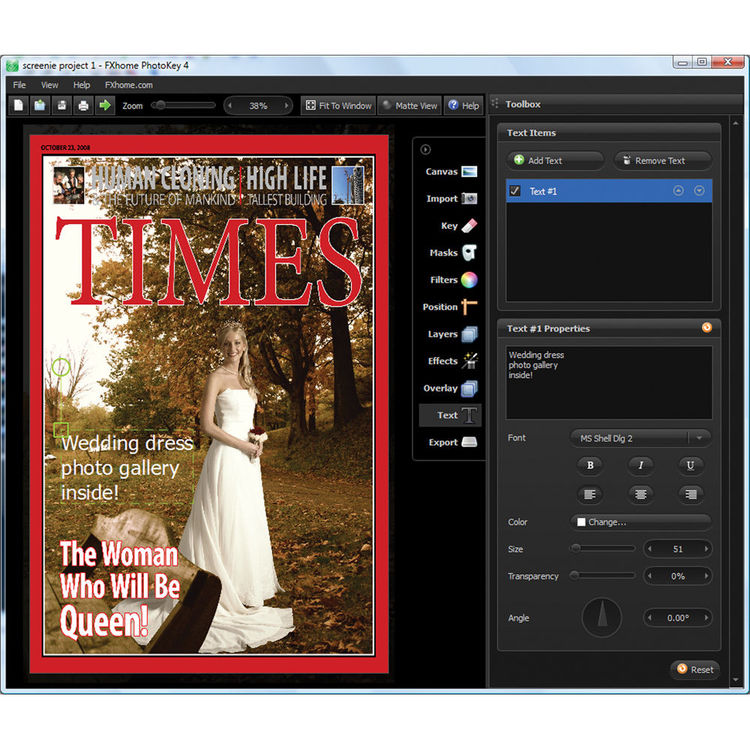Open the Import tool

tap(452, 199)
